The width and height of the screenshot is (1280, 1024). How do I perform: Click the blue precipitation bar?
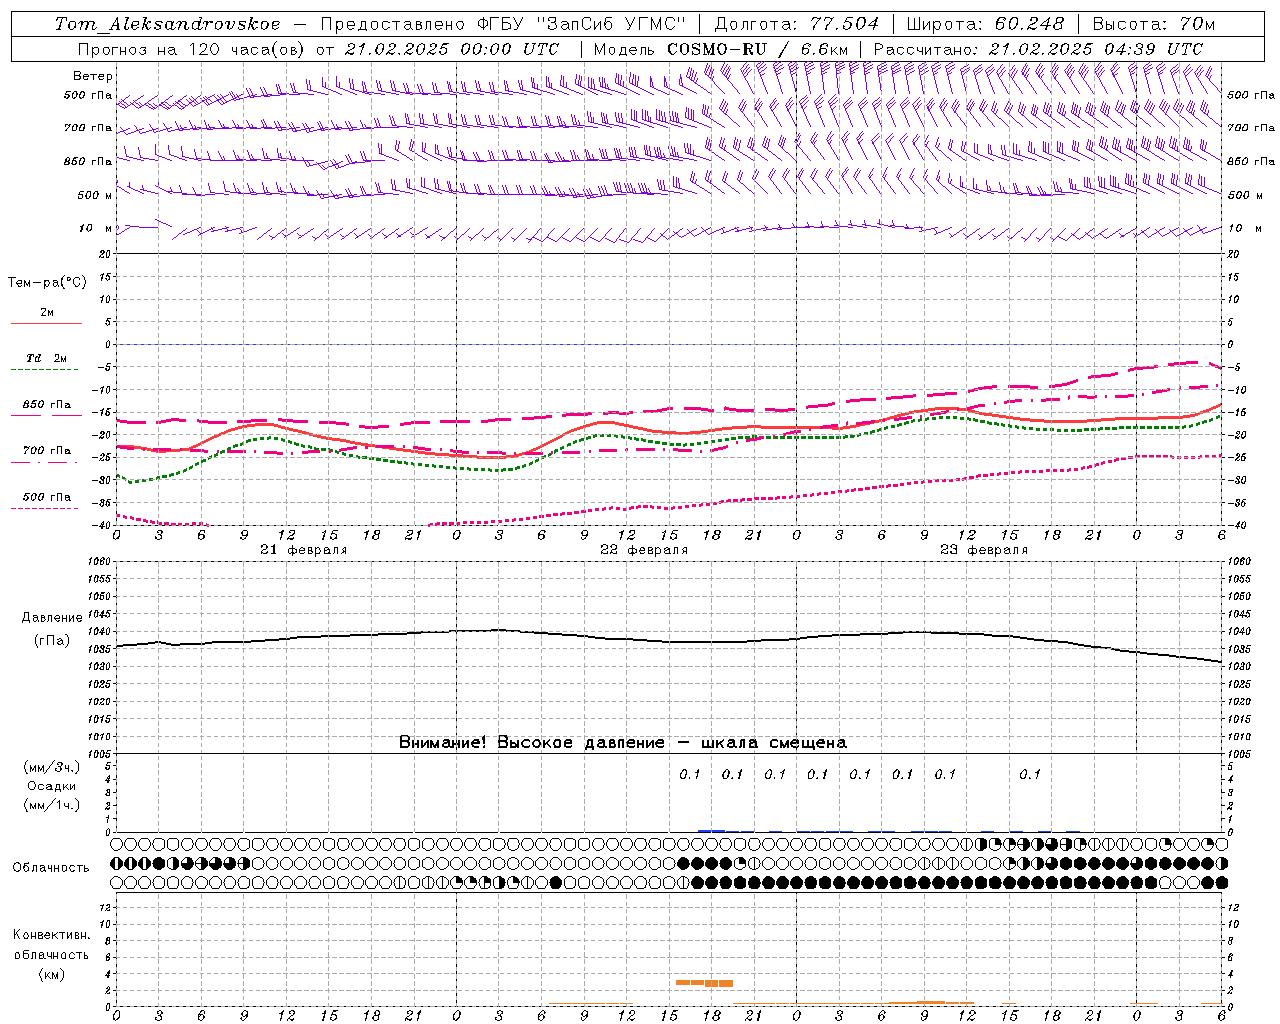[x=711, y=831]
